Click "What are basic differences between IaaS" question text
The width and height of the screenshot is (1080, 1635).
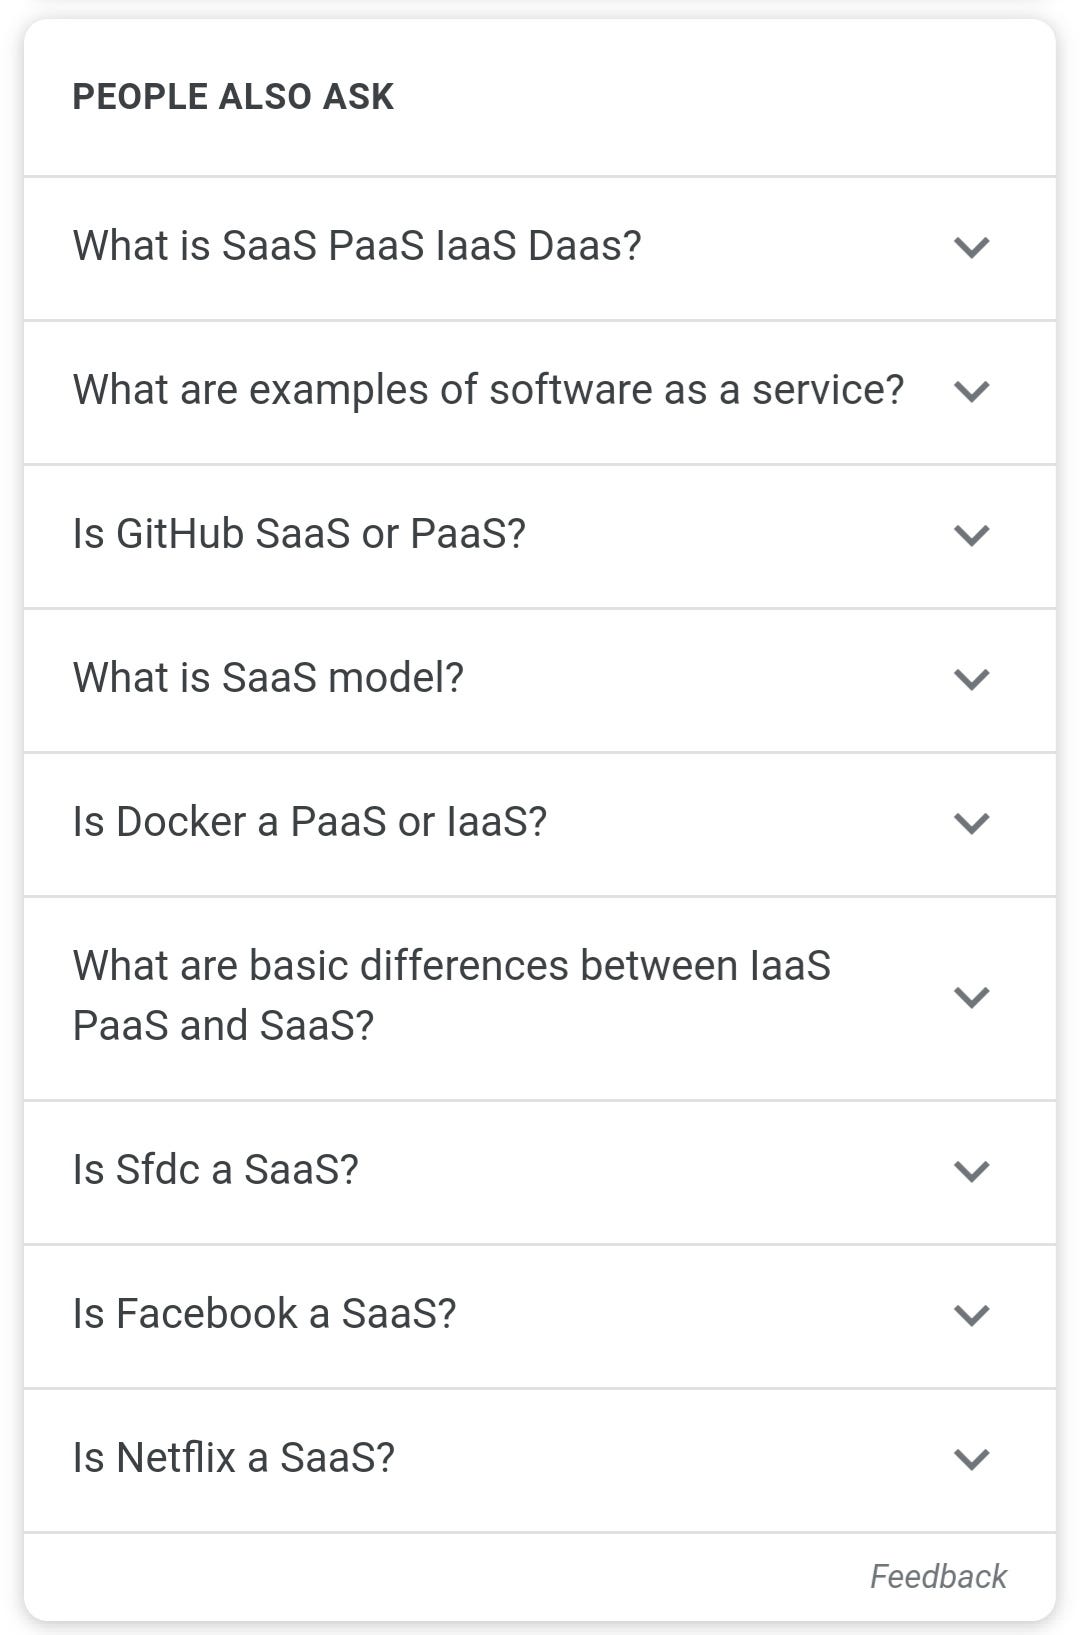(x=451, y=966)
